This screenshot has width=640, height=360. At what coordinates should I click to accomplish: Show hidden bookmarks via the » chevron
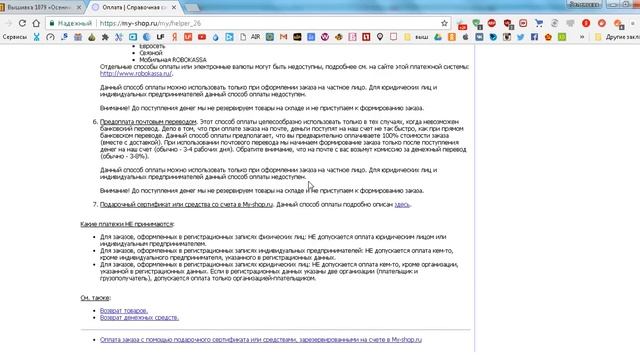[x=582, y=37]
